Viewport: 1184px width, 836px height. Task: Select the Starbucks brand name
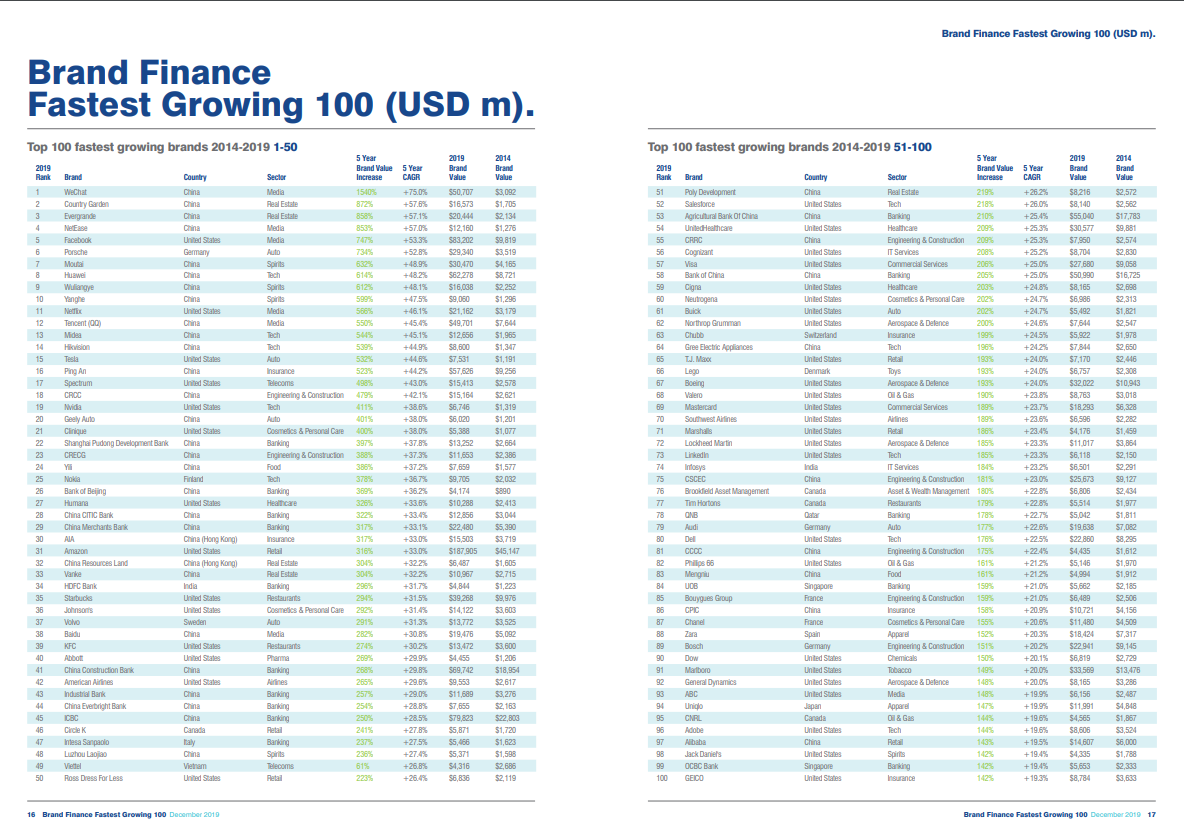[80, 598]
